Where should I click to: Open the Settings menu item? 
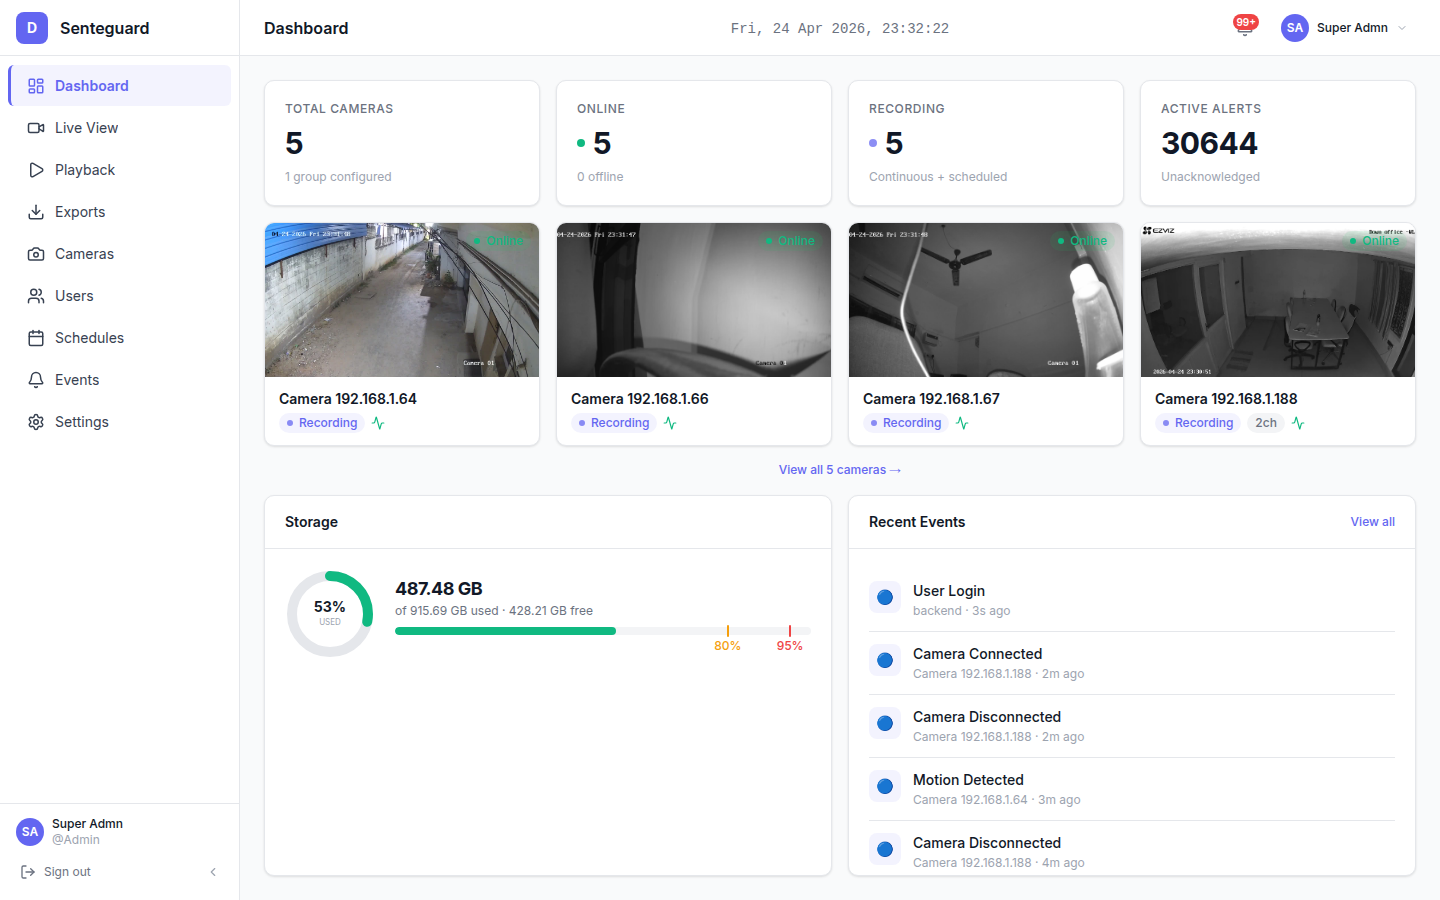pos(120,422)
